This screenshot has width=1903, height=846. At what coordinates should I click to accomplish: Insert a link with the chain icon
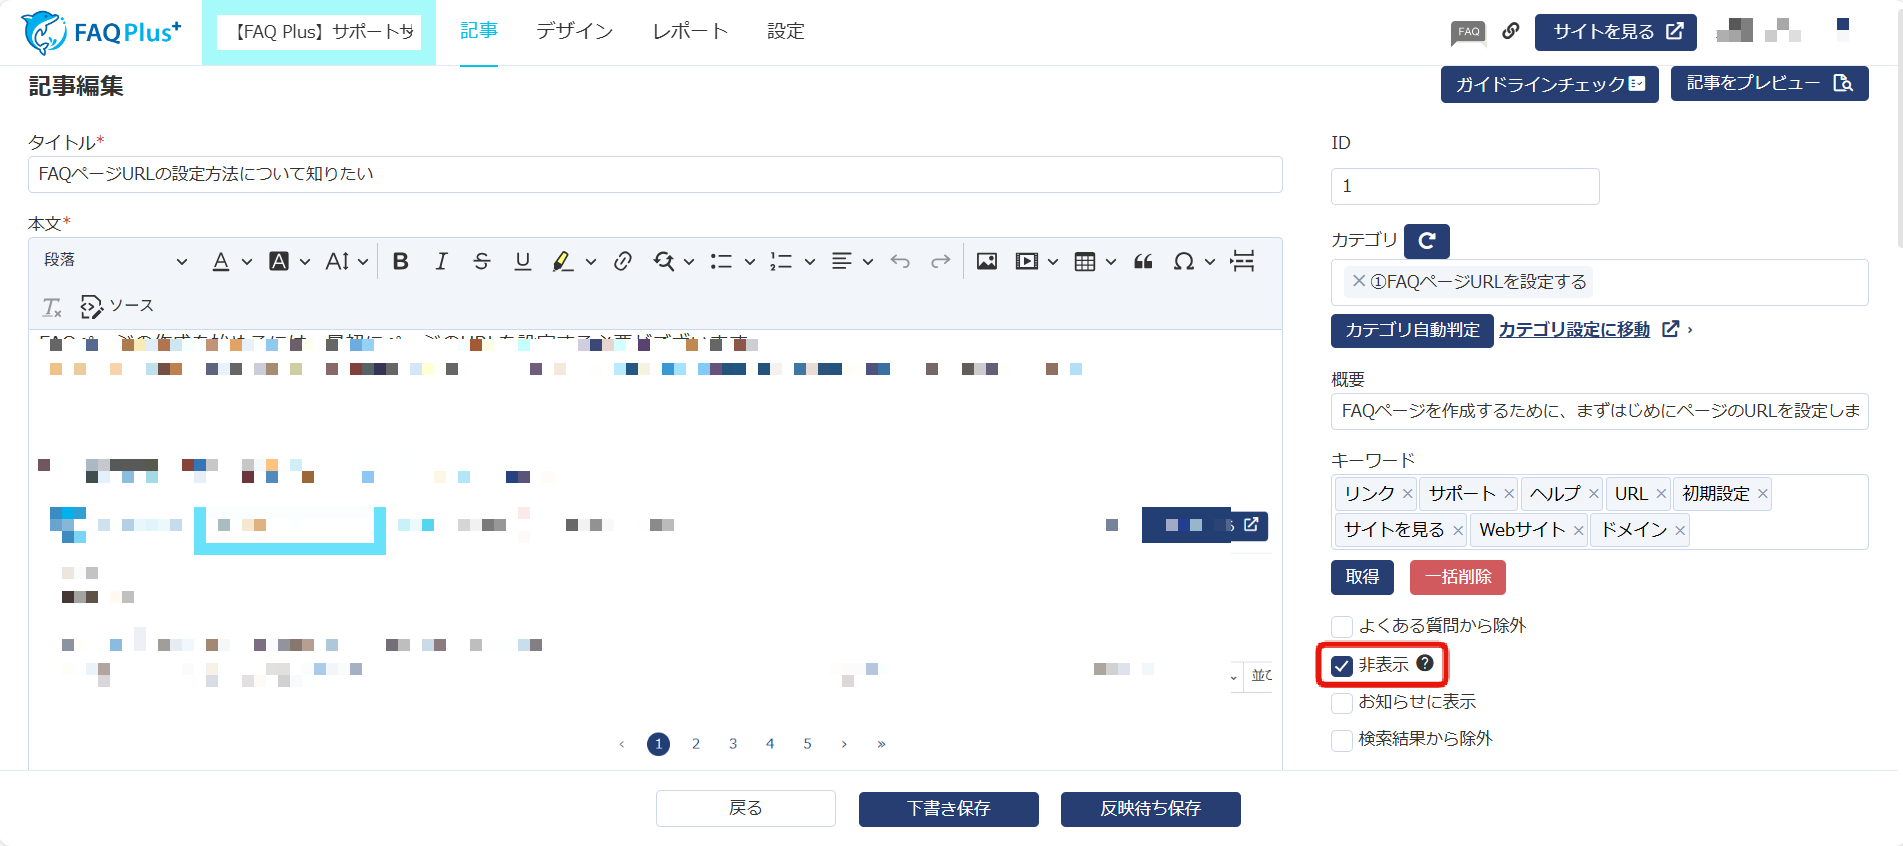tap(623, 261)
